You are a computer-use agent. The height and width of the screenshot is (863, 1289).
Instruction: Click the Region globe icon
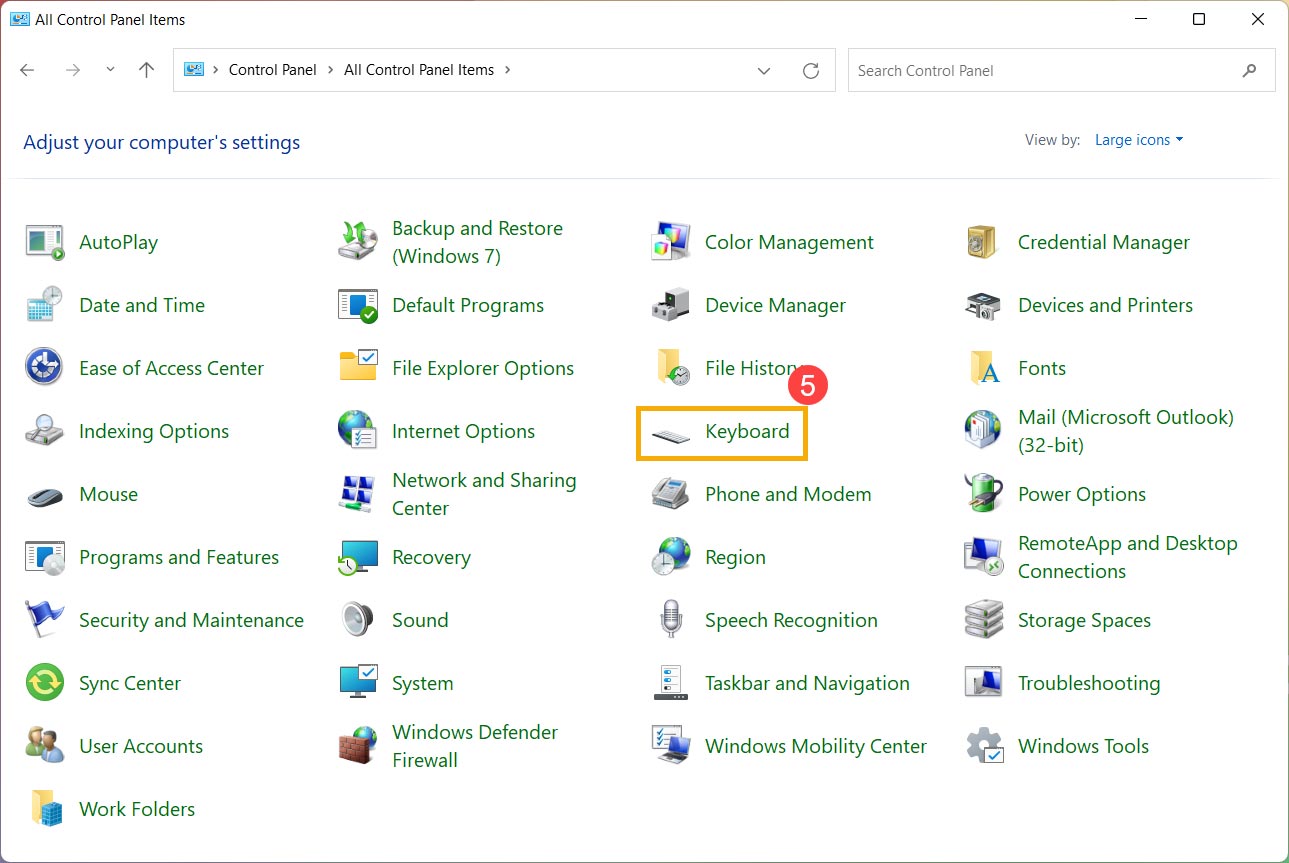(x=671, y=557)
